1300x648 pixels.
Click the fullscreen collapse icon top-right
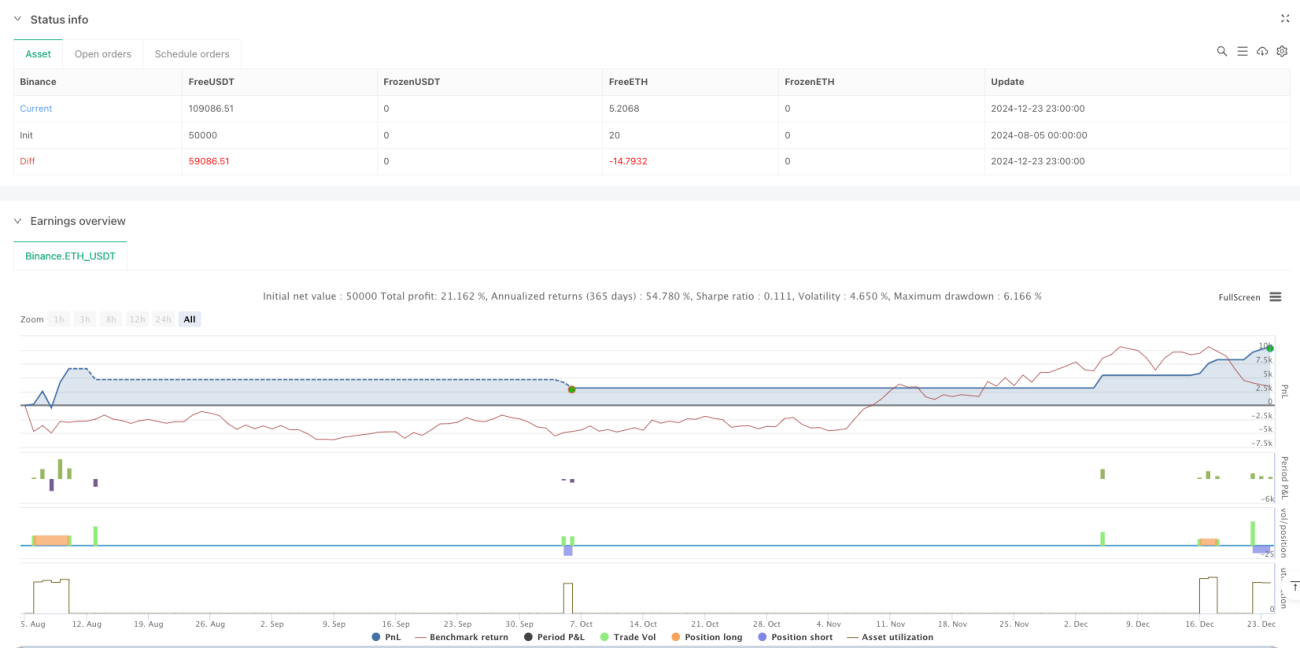point(1285,19)
